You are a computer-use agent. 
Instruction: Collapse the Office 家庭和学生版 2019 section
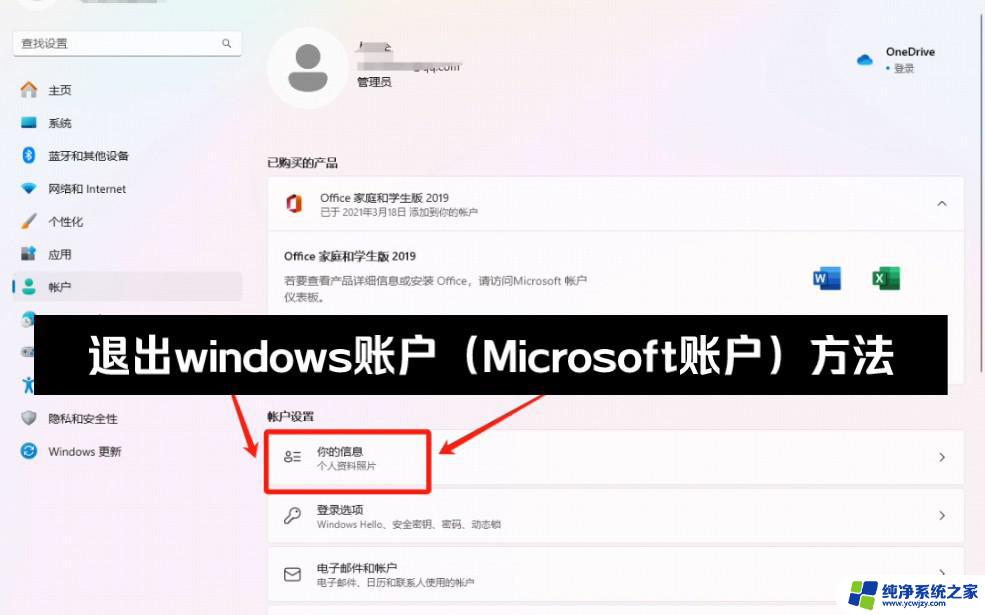[942, 204]
